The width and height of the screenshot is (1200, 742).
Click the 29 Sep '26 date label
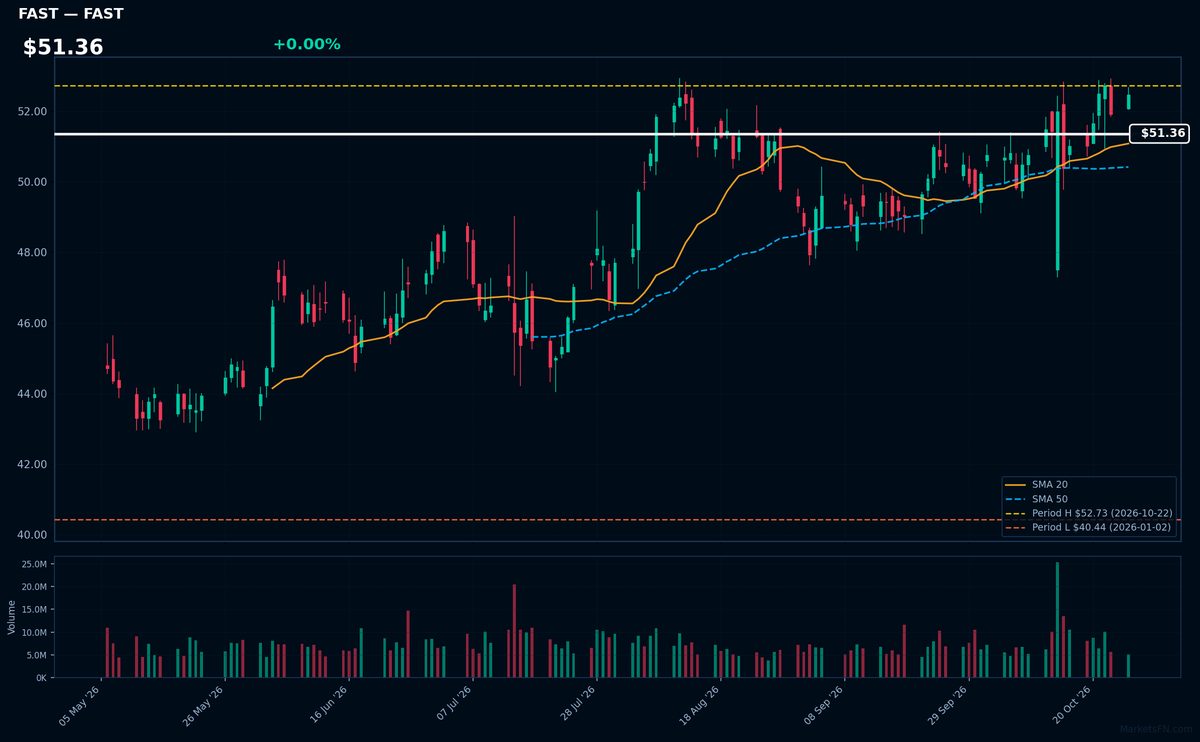pos(947,706)
